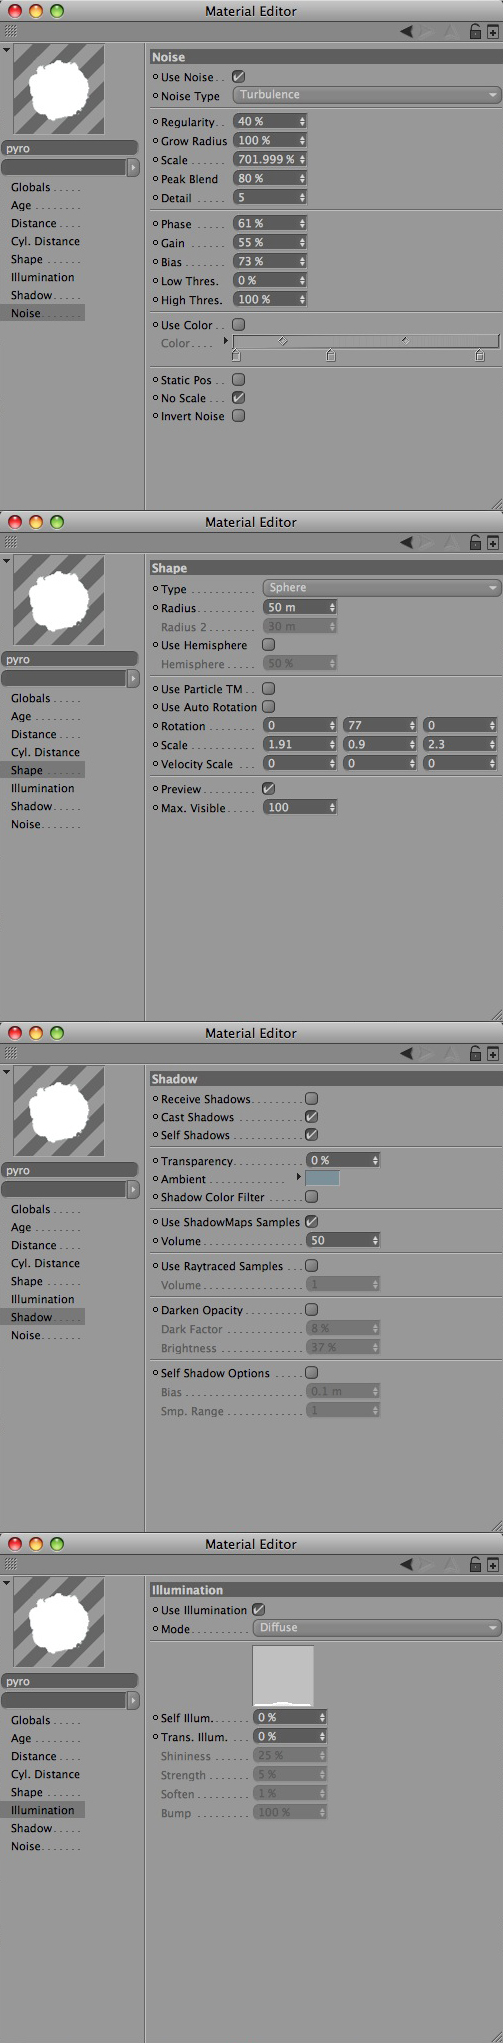Image resolution: width=503 pixels, height=2043 pixels.
Task: Click the Self Illum. 0 % stepper arrows
Action: click(322, 1718)
